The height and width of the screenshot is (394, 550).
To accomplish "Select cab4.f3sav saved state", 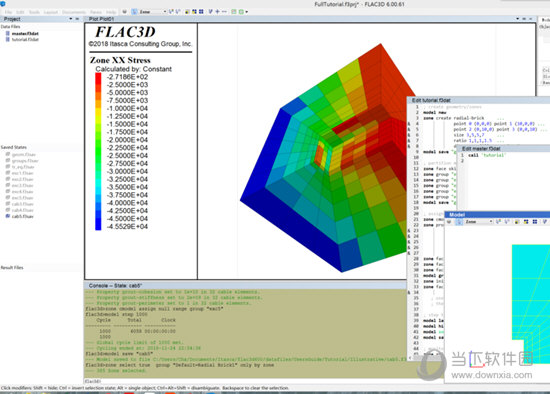I will tap(22, 210).
